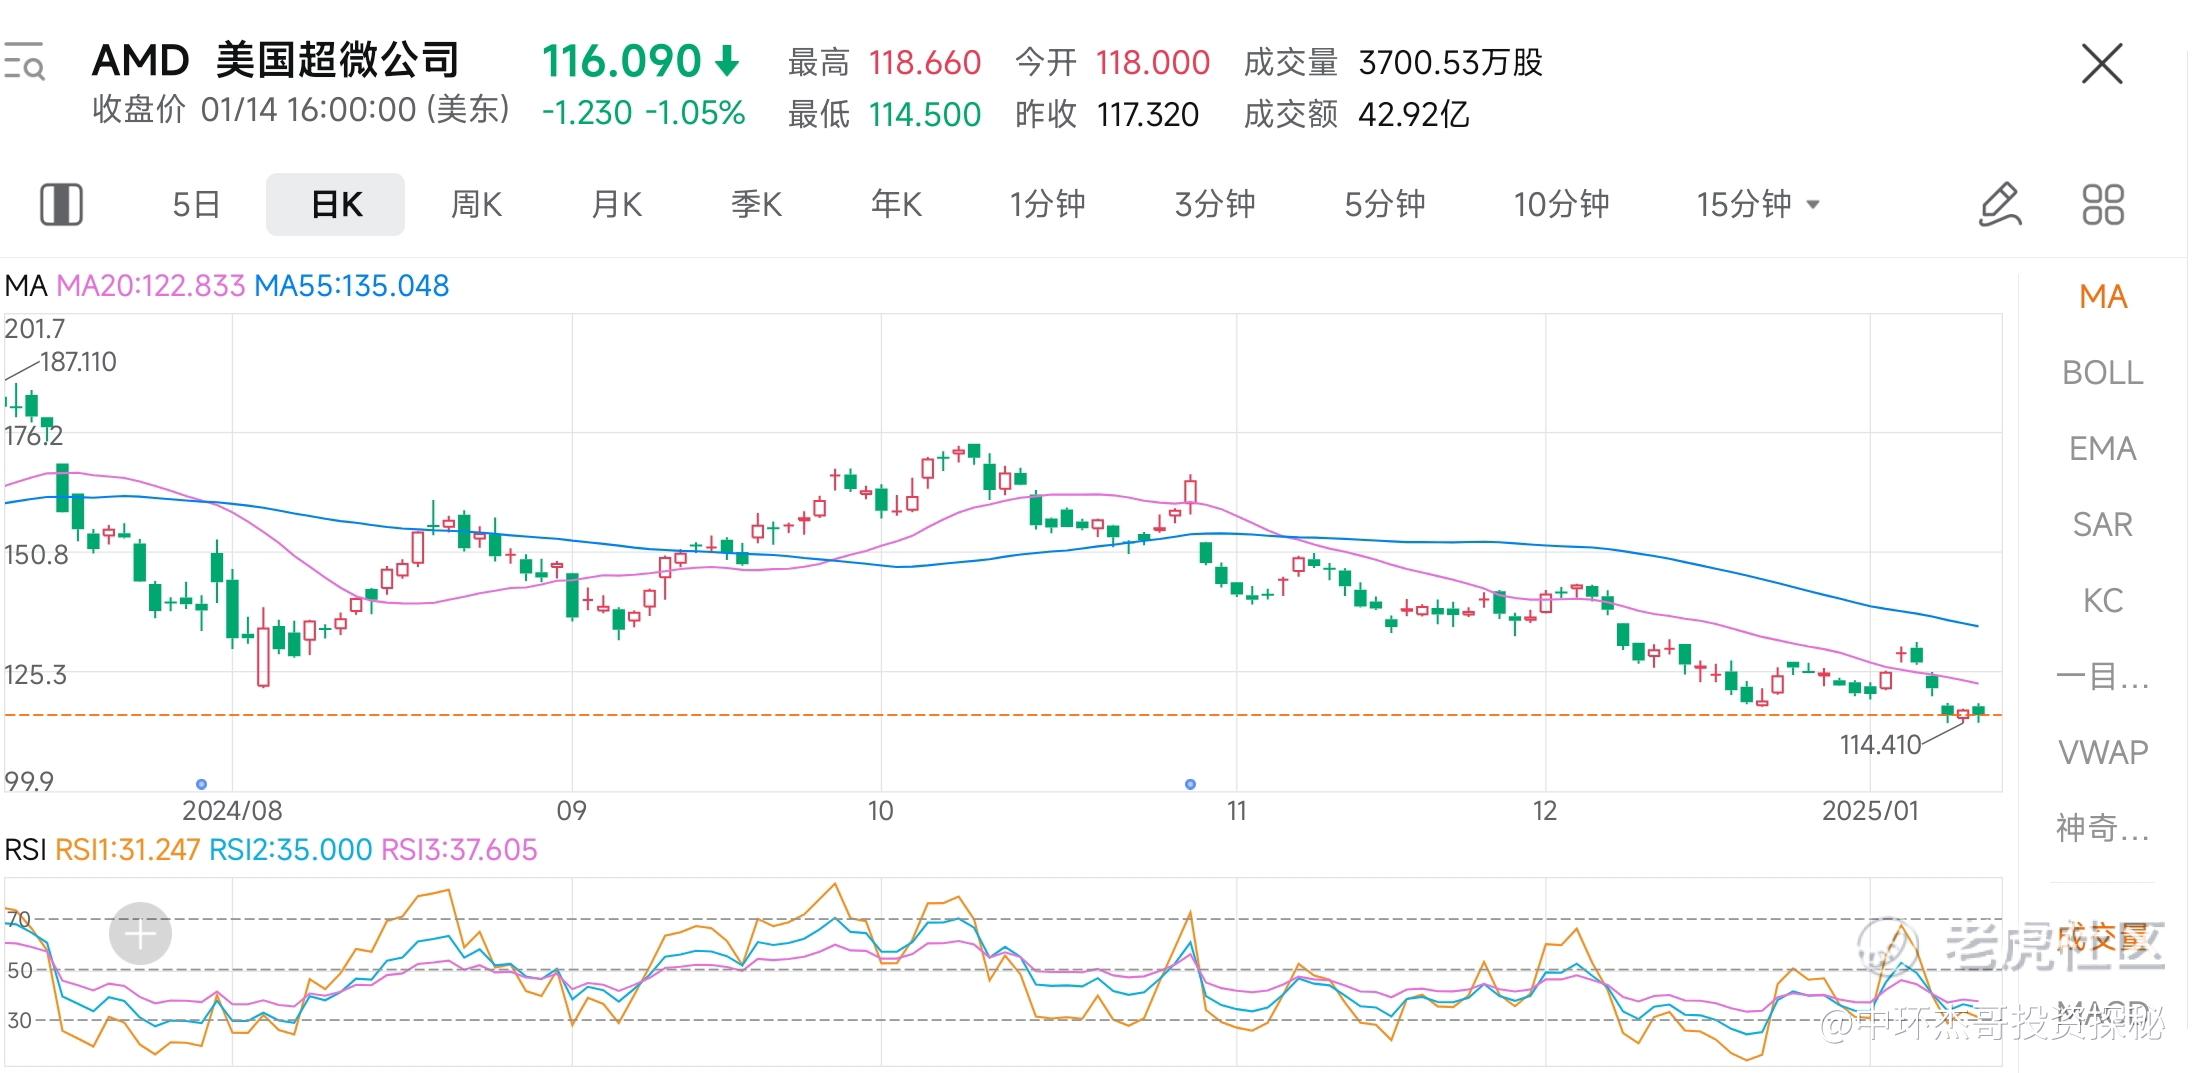Click the current price 116.090
Screen dimensions: 2209x1073
coord(621,61)
